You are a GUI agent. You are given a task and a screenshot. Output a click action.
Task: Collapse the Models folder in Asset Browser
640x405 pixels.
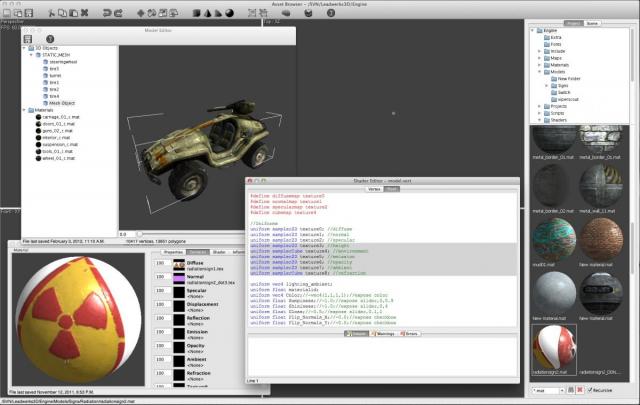click(x=540, y=72)
